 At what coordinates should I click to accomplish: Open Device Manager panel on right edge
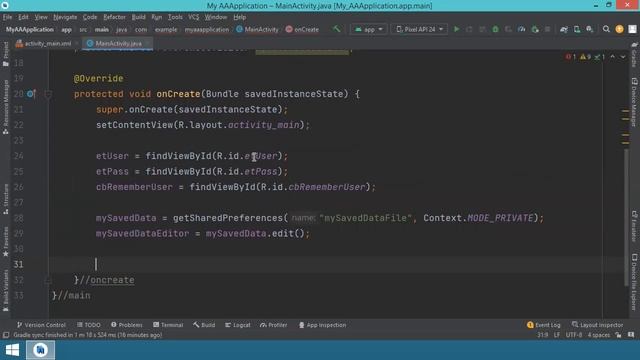(634, 102)
